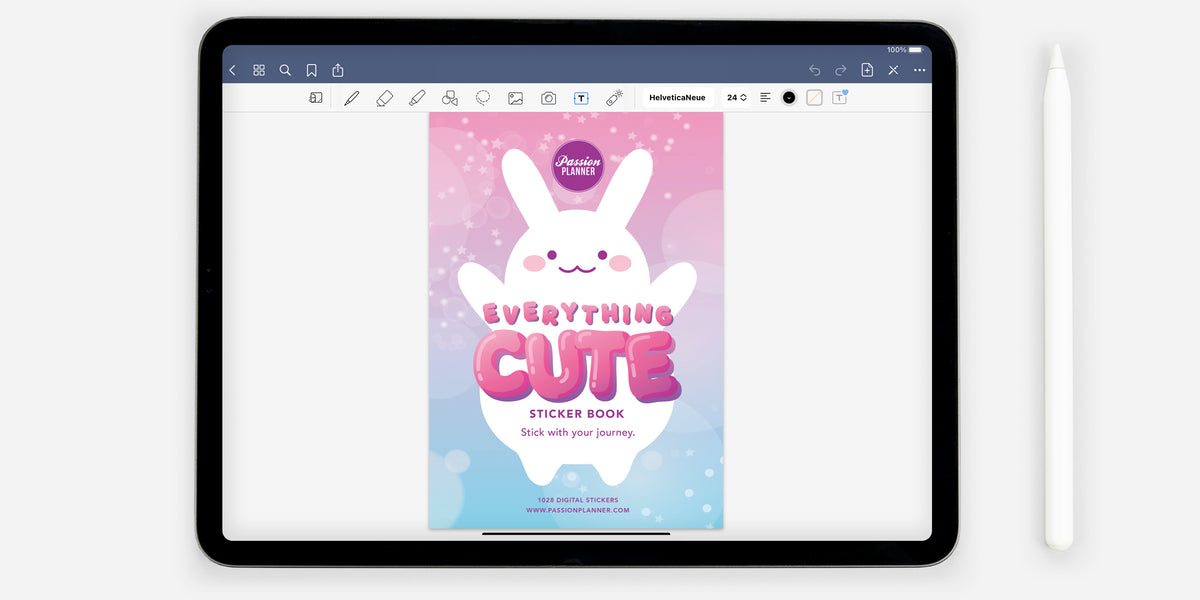
Task: Open the share and export menu
Action: click(337, 70)
